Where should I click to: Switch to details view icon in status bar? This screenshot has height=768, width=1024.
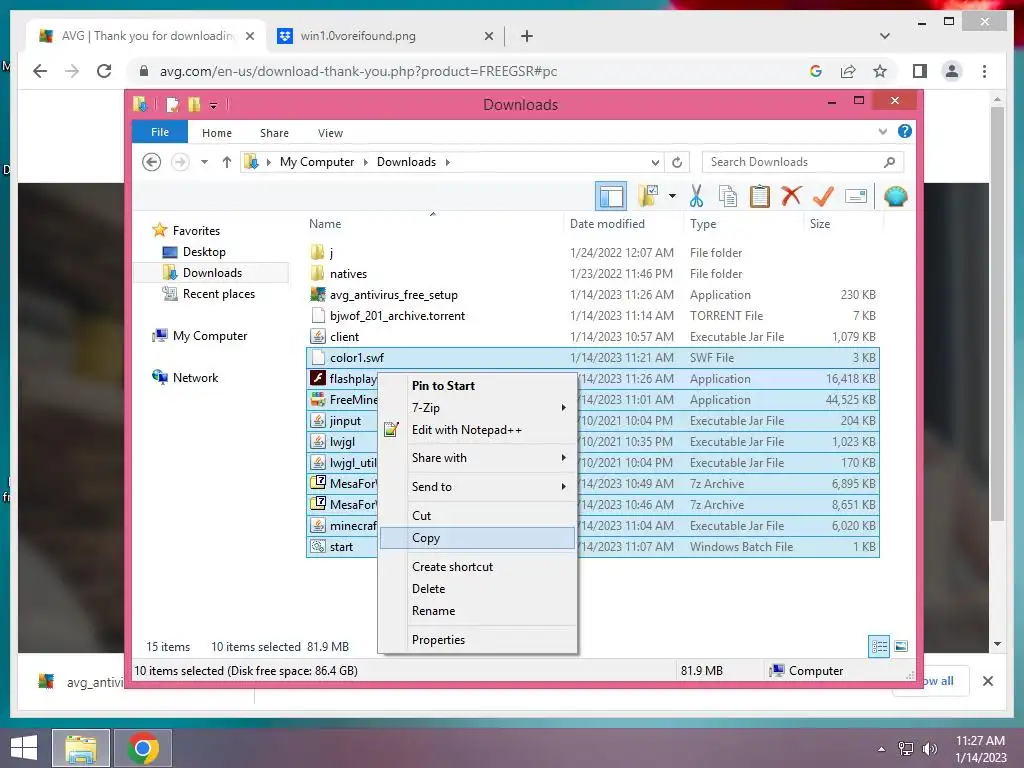point(879,647)
